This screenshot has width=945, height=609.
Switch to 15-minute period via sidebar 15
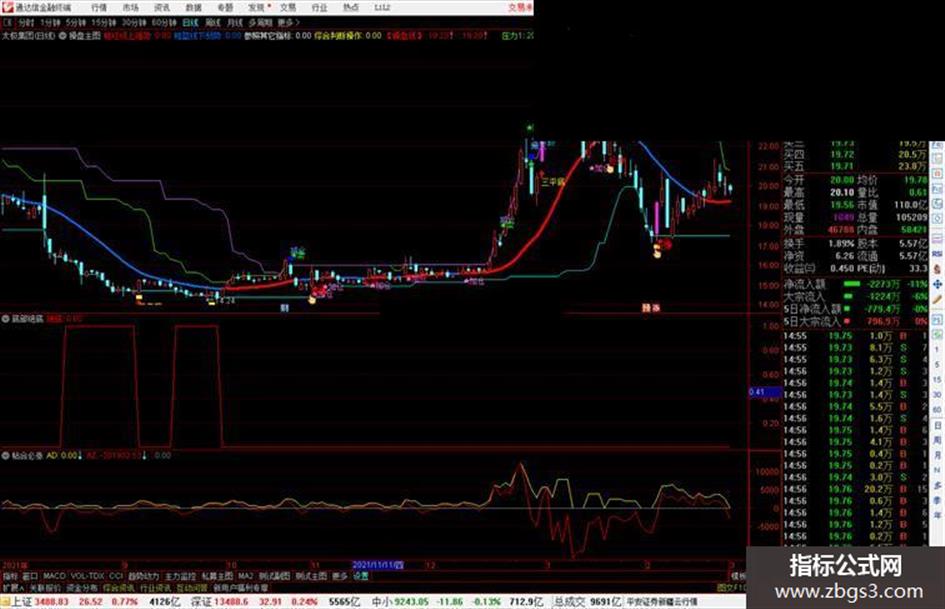[x=937, y=379]
